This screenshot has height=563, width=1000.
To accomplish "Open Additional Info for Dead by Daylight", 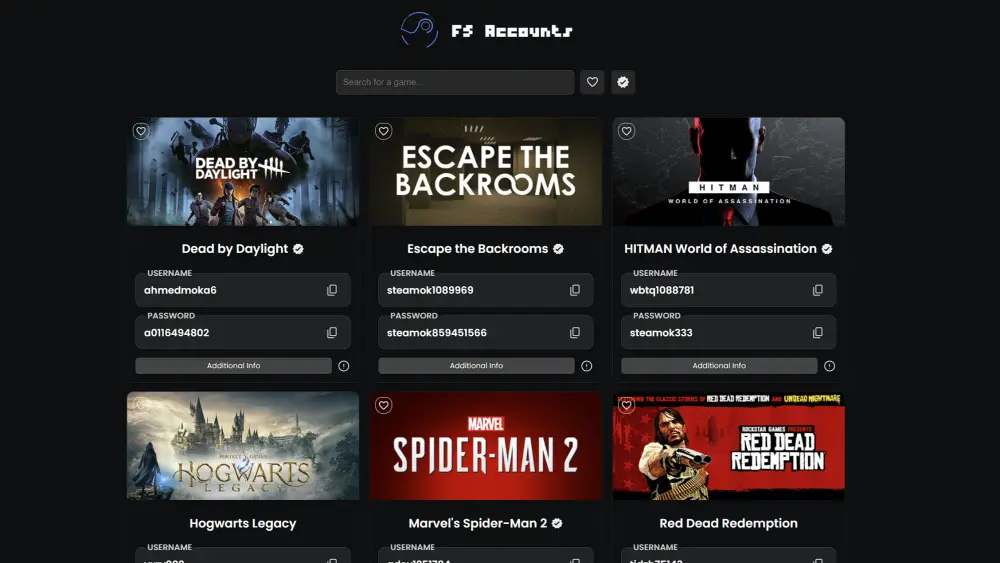I will (x=233, y=366).
